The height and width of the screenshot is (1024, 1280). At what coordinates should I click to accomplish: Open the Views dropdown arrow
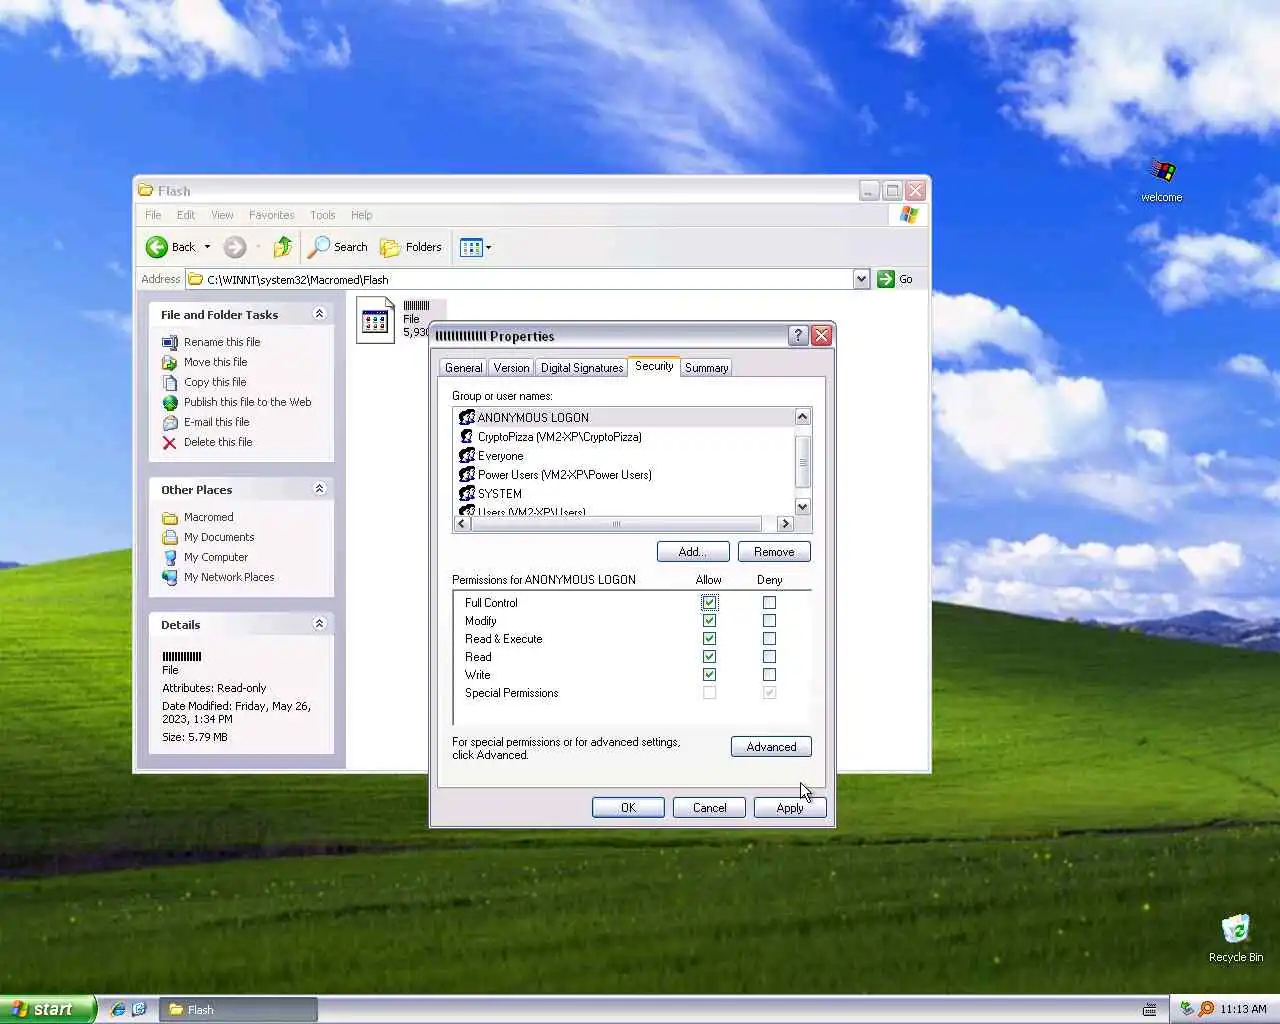489,247
